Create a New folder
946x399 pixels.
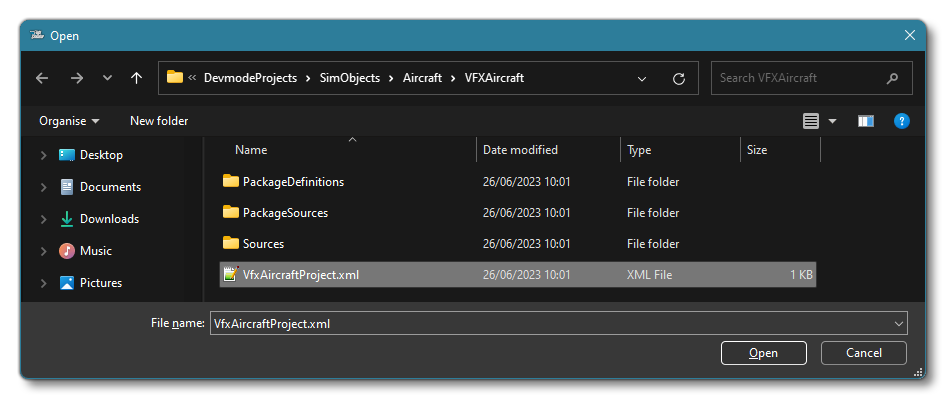click(x=159, y=121)
